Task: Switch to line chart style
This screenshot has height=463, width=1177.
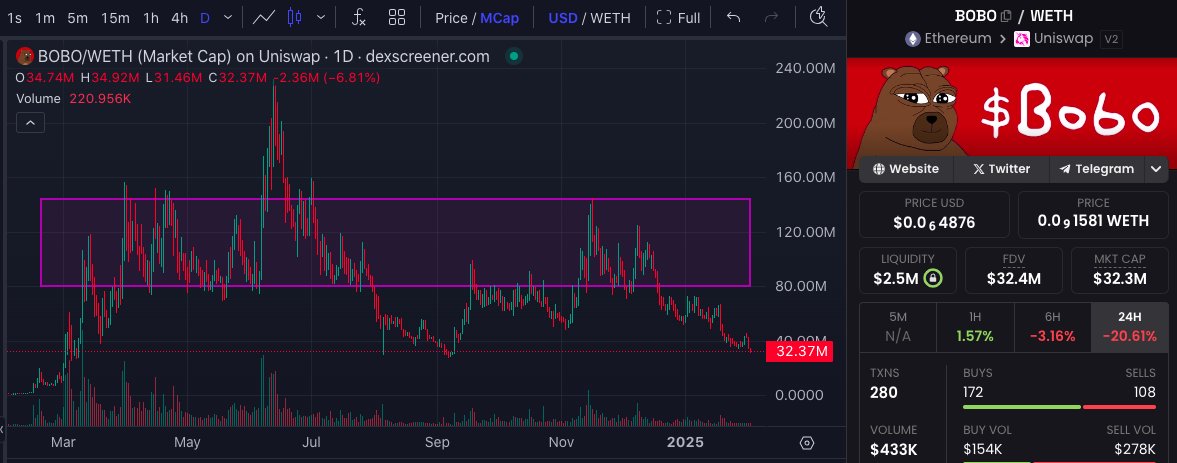Action: [264, 17]
